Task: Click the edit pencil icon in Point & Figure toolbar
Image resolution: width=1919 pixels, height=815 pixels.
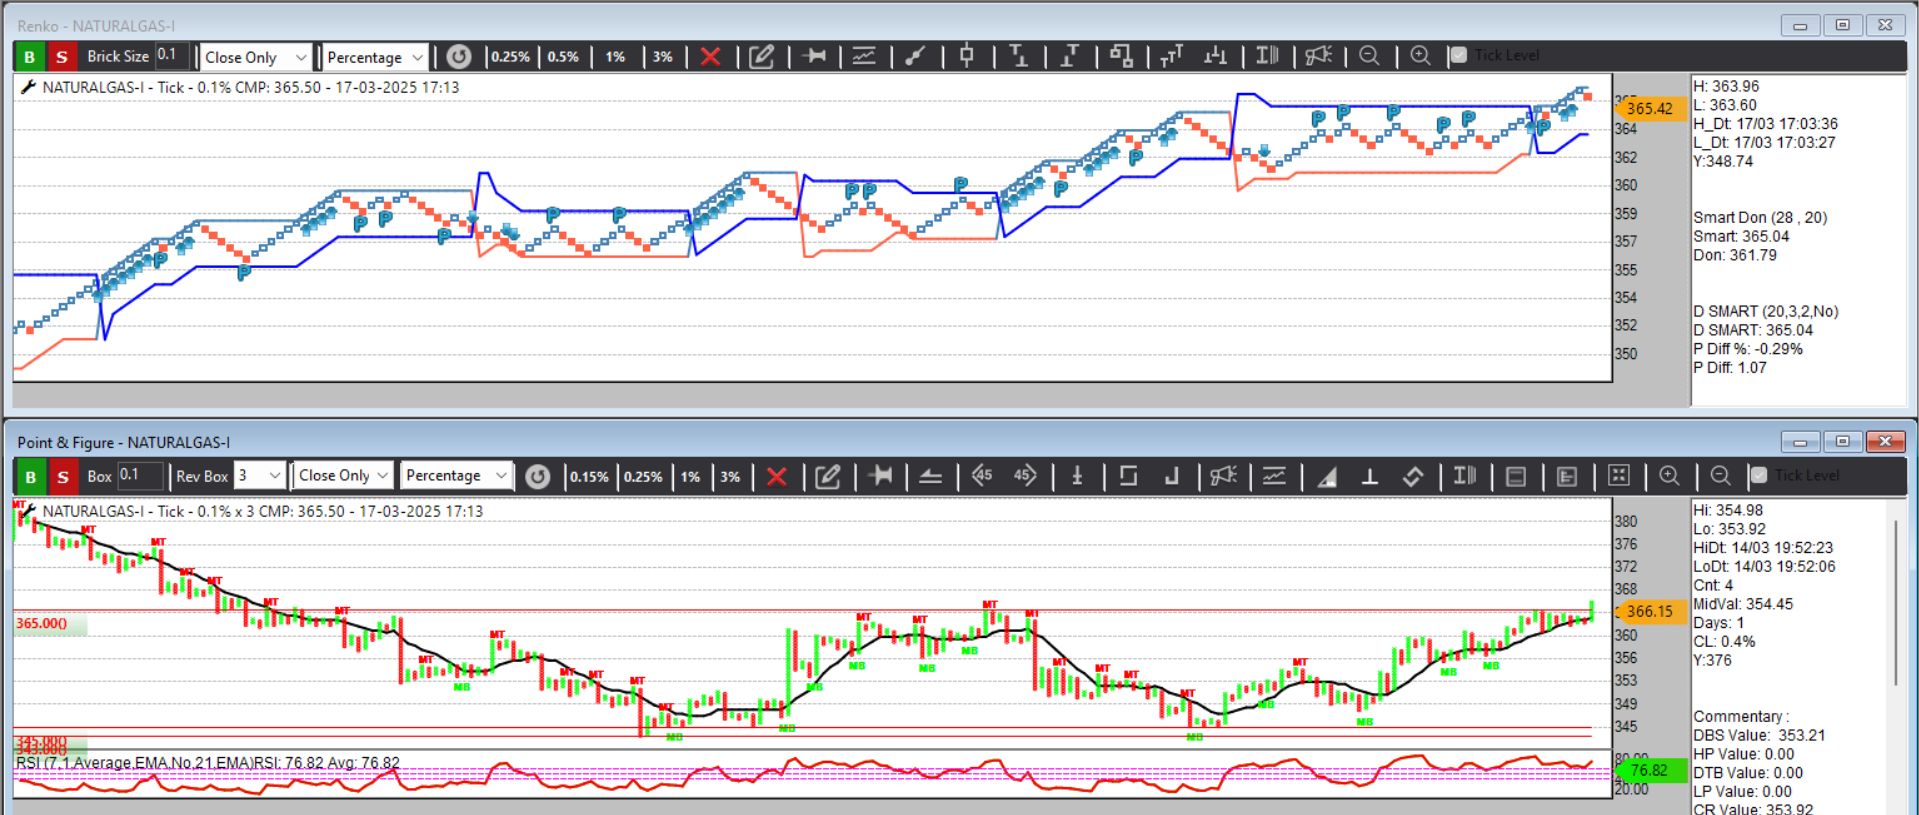Action: click(828, 476)
